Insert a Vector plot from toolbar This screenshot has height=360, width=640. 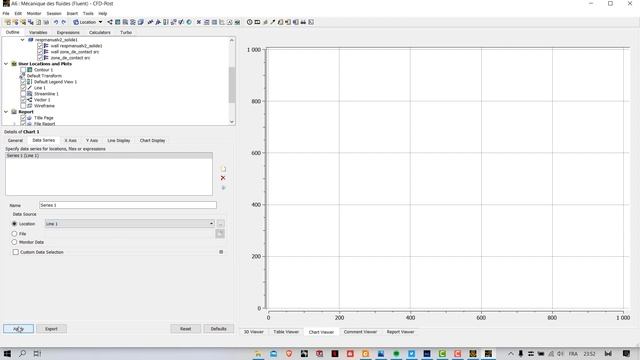[110, 22]
